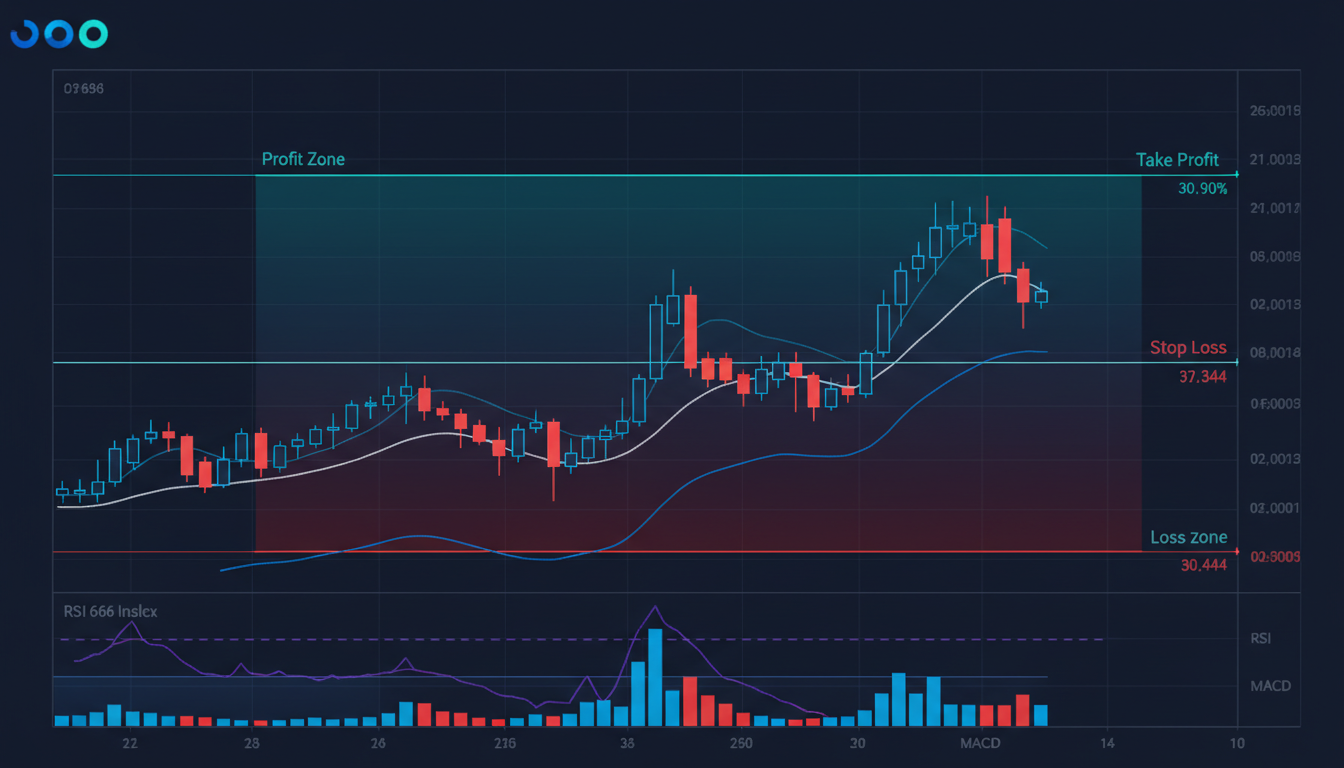The height and width of the screenshot is (768, 1344).
Task: Open the 03696 chart code selector
Action: click(x=83, y=89)
